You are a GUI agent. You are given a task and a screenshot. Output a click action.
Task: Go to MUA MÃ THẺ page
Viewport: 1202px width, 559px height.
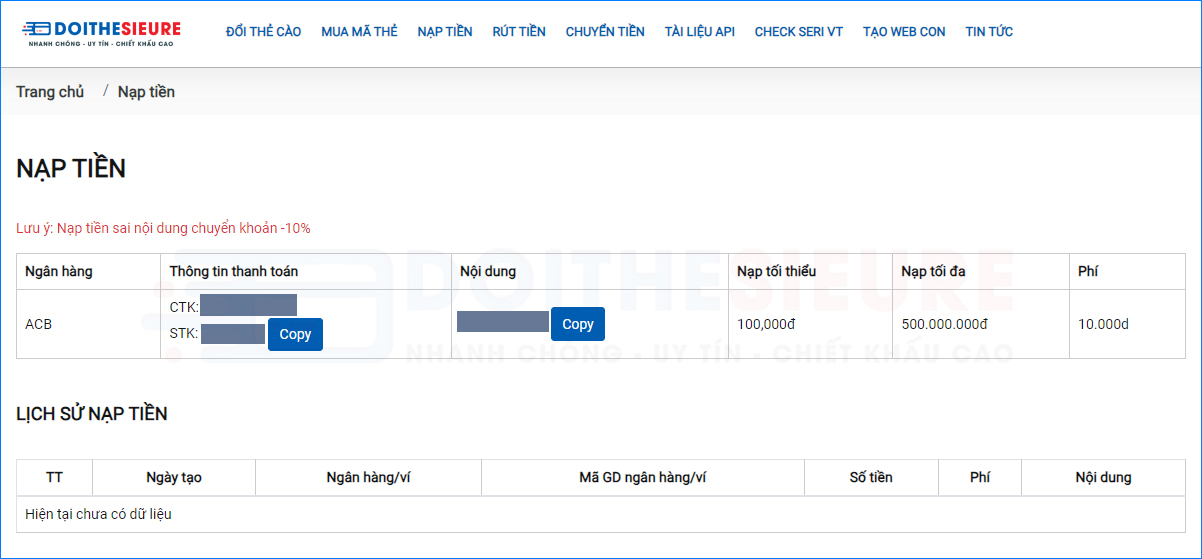(x=359, y=32)
